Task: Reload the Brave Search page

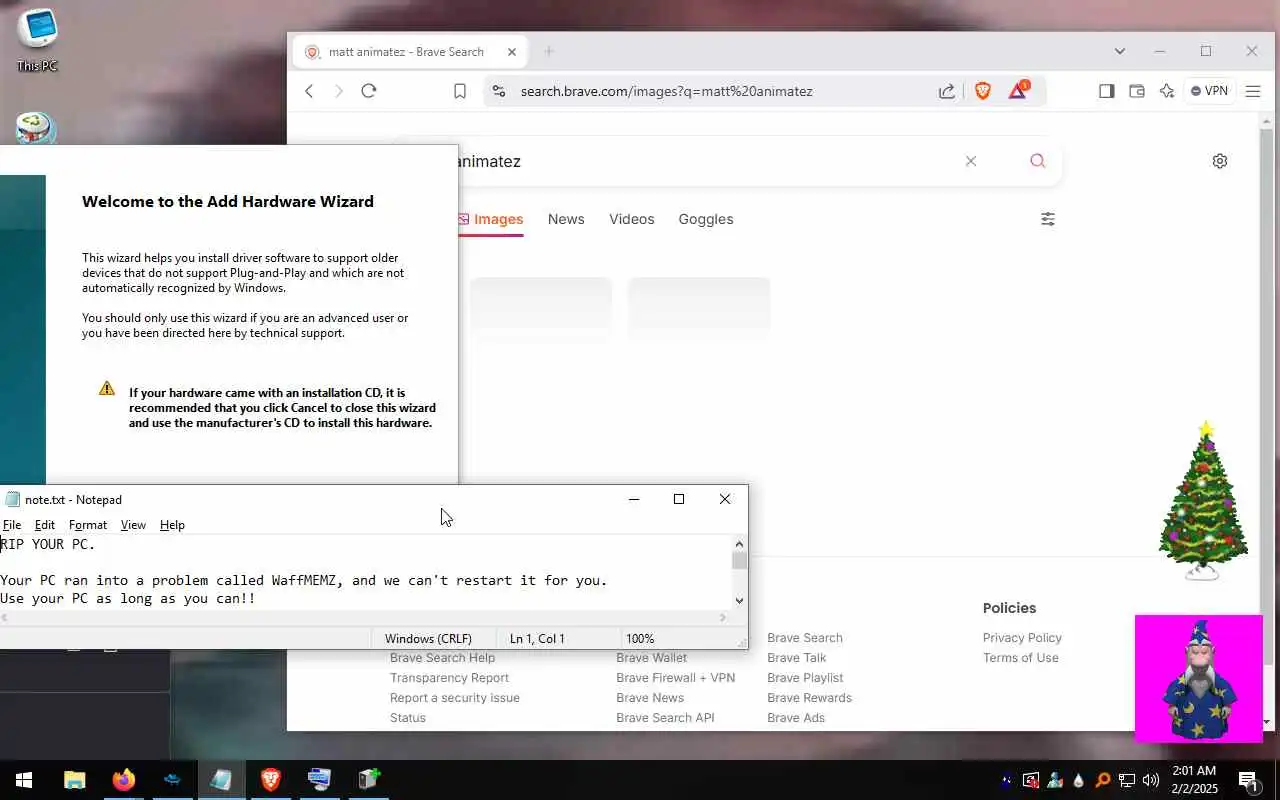Action: [369, 91]
